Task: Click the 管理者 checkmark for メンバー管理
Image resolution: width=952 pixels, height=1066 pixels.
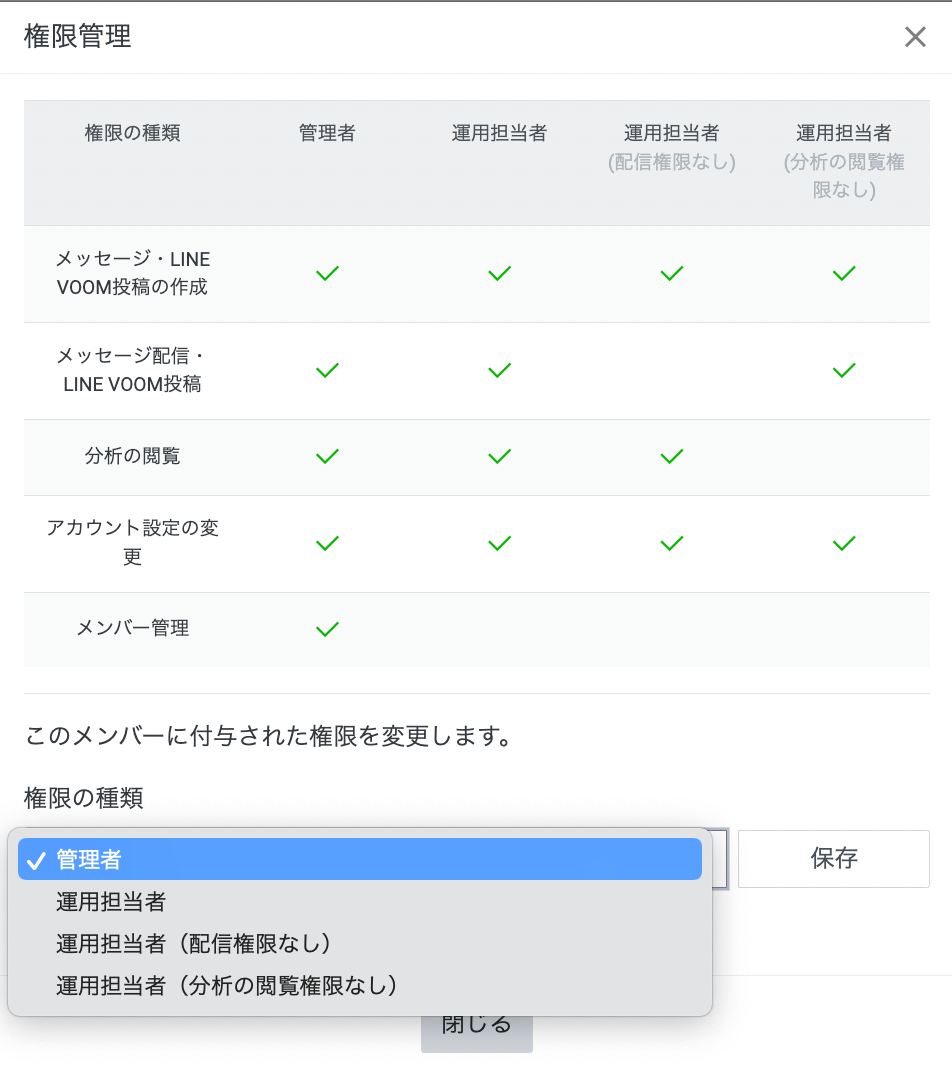Action: pos(327,629)
